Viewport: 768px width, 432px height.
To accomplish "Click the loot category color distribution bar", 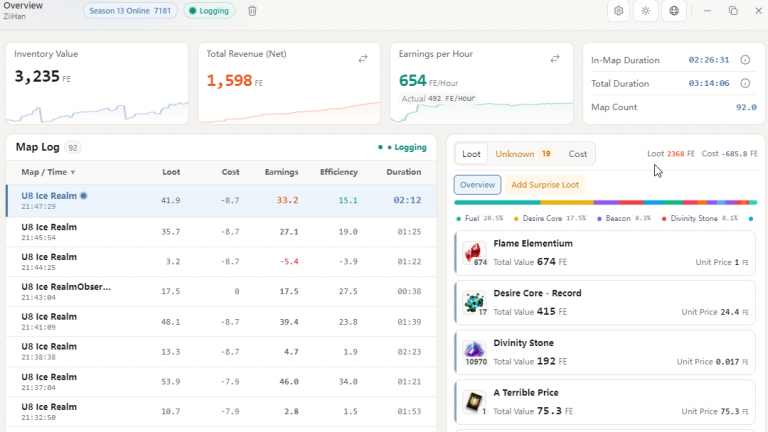I will click(x=605, y=202).
